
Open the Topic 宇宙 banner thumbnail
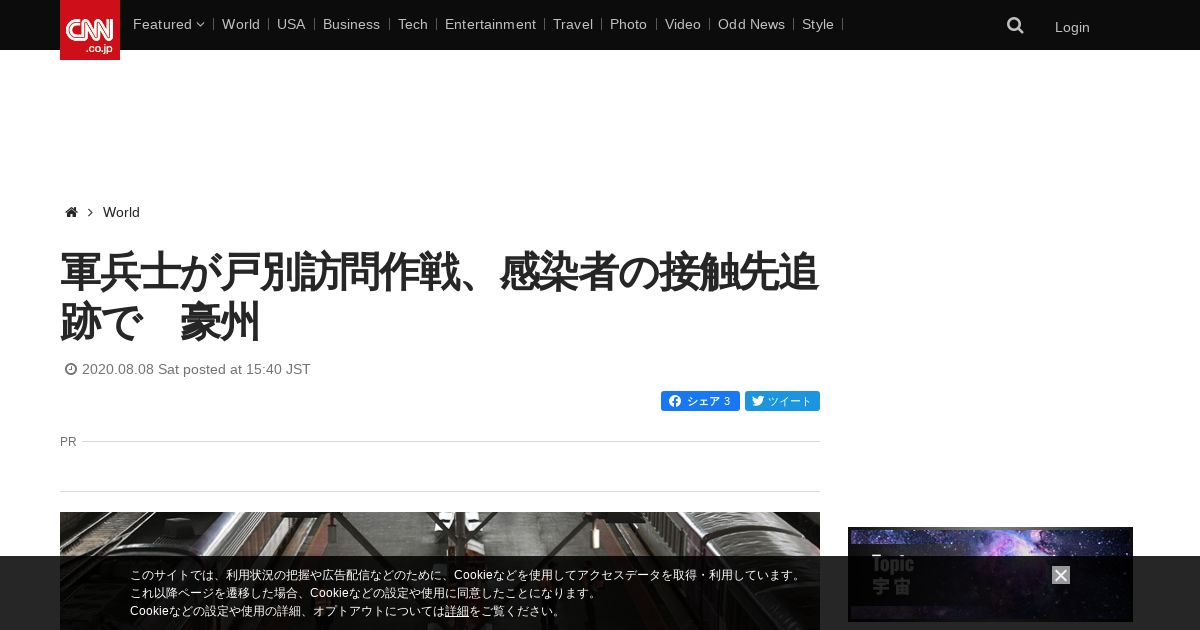[x=990, y=574]
